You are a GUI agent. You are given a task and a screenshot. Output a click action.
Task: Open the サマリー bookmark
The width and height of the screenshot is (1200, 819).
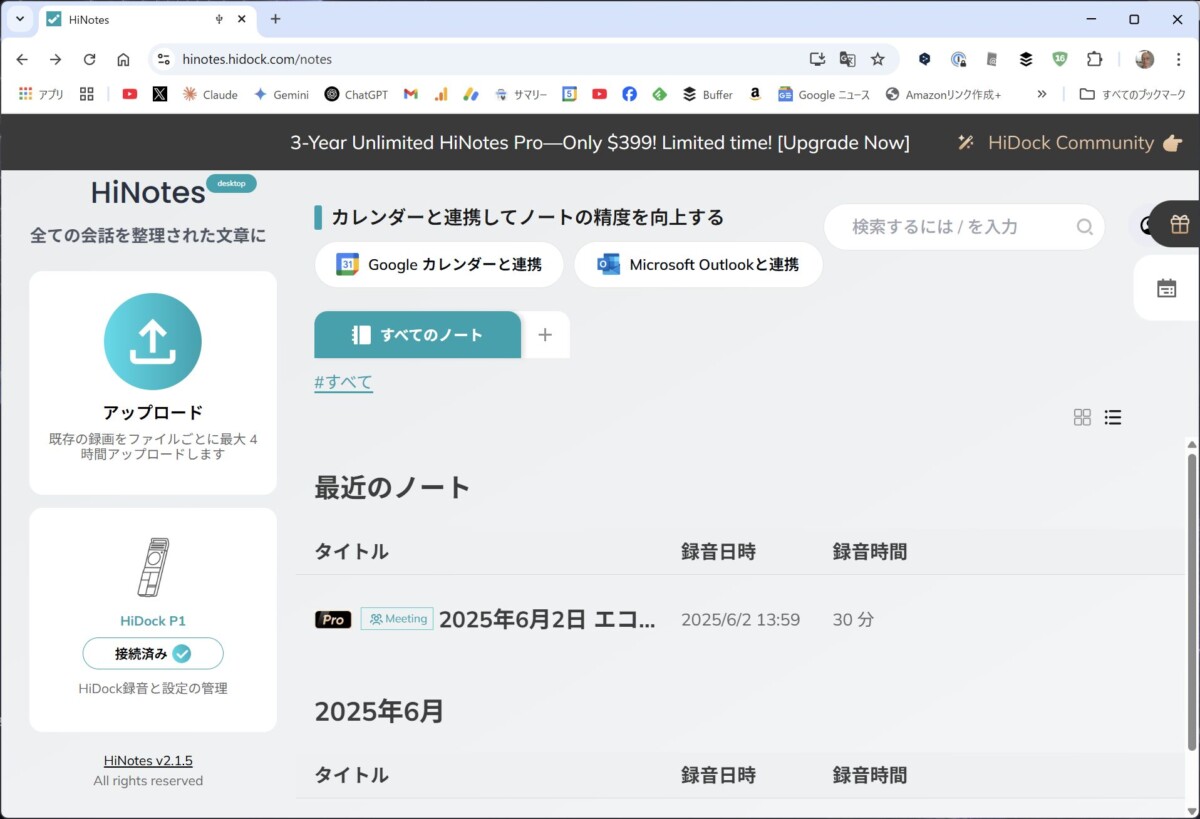pos(521,94)
